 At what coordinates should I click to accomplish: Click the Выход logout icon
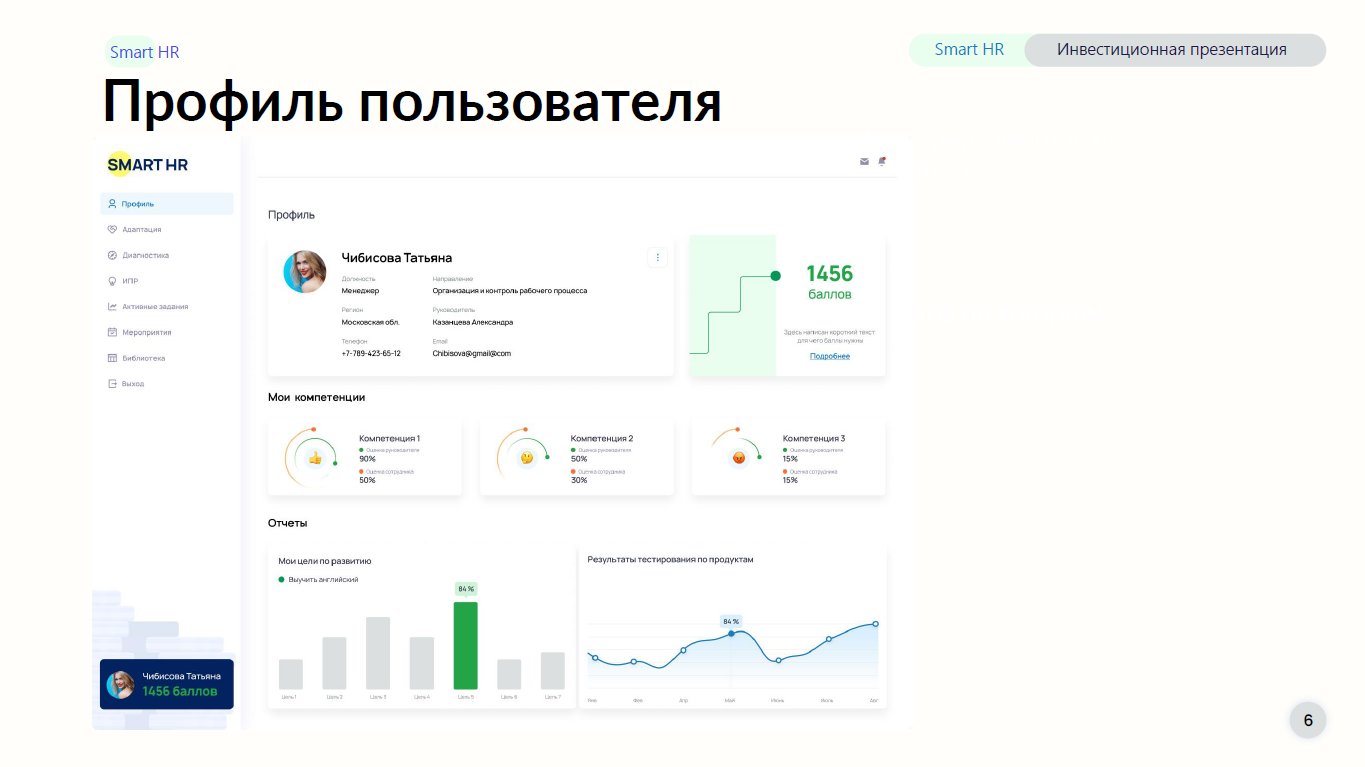[x=112, y=384]
